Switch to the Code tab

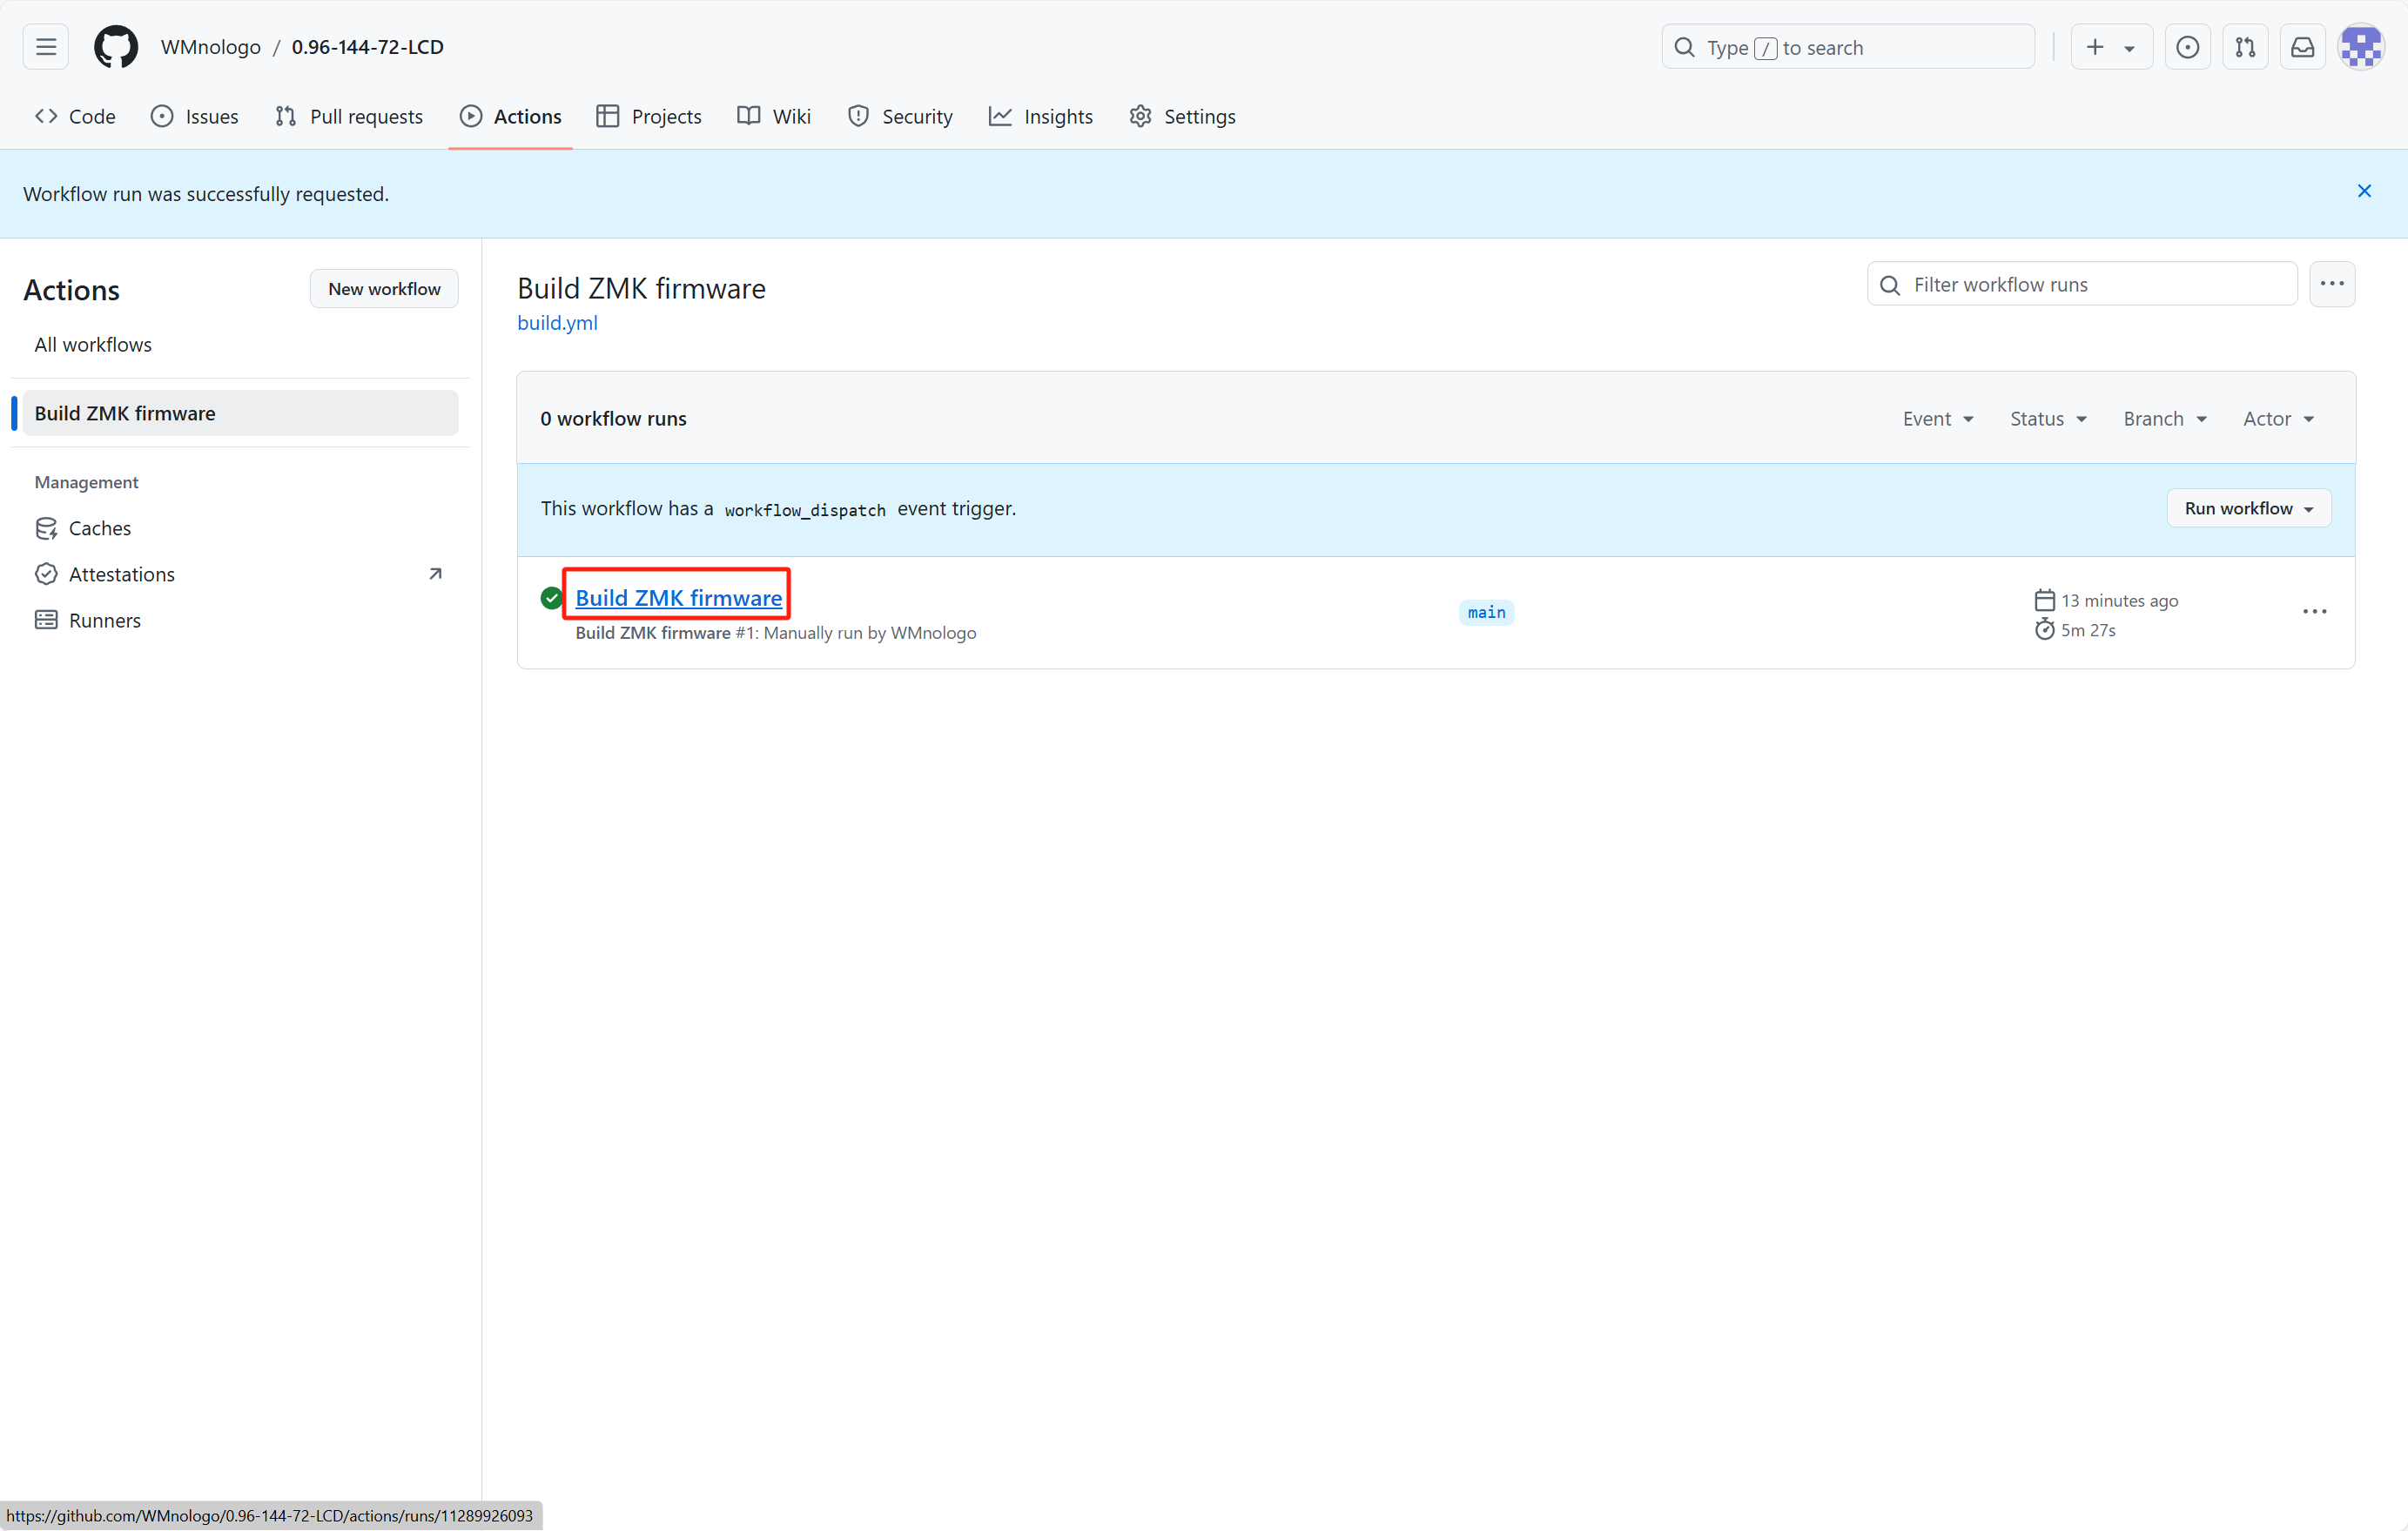tap(76, 116)
